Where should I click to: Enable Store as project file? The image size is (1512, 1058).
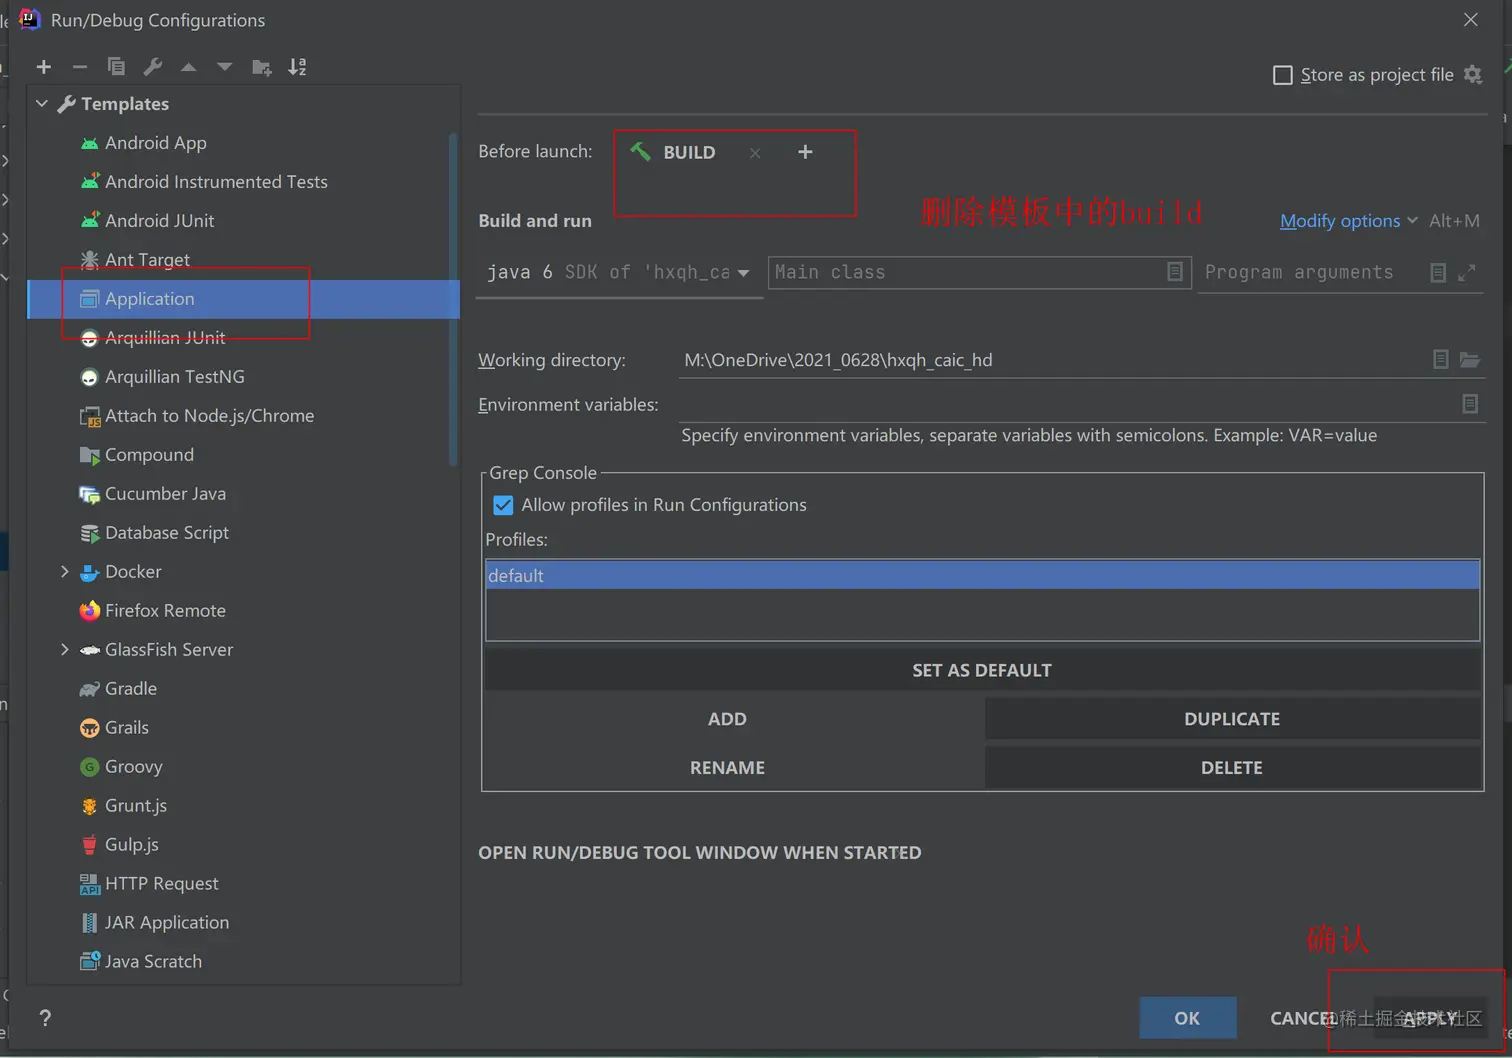(1282, 75)
